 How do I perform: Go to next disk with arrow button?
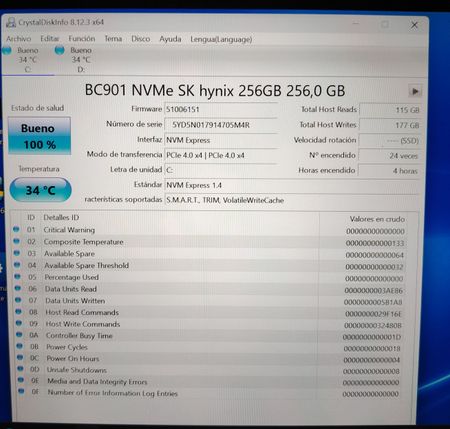coord(415,91)
